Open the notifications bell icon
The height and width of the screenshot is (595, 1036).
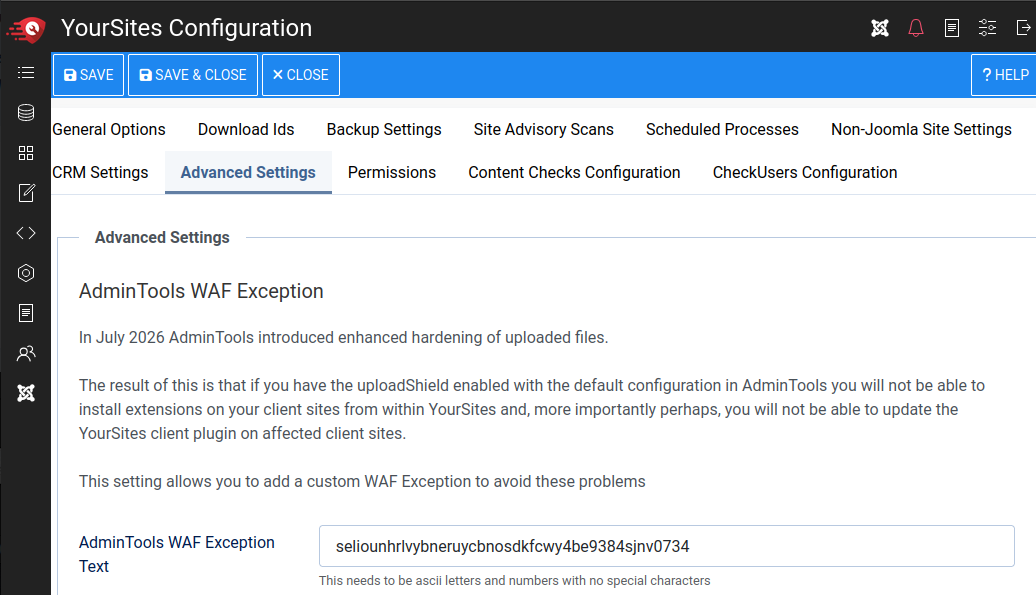point(916,28)
